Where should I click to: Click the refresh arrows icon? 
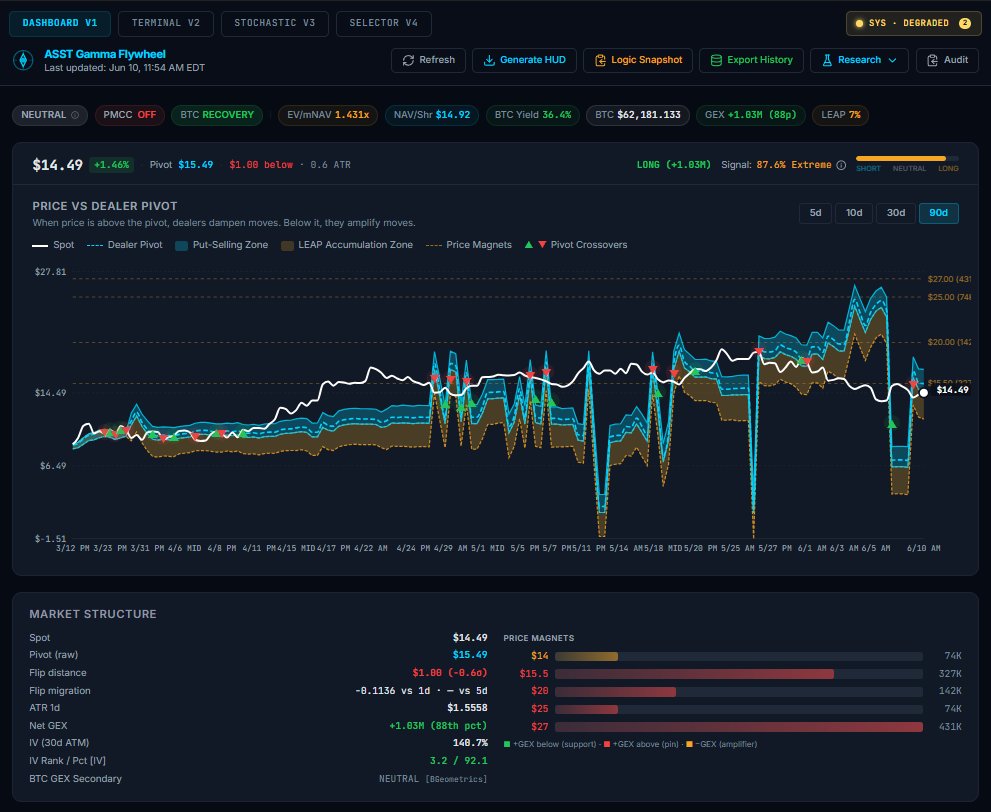tap(408, 60)
